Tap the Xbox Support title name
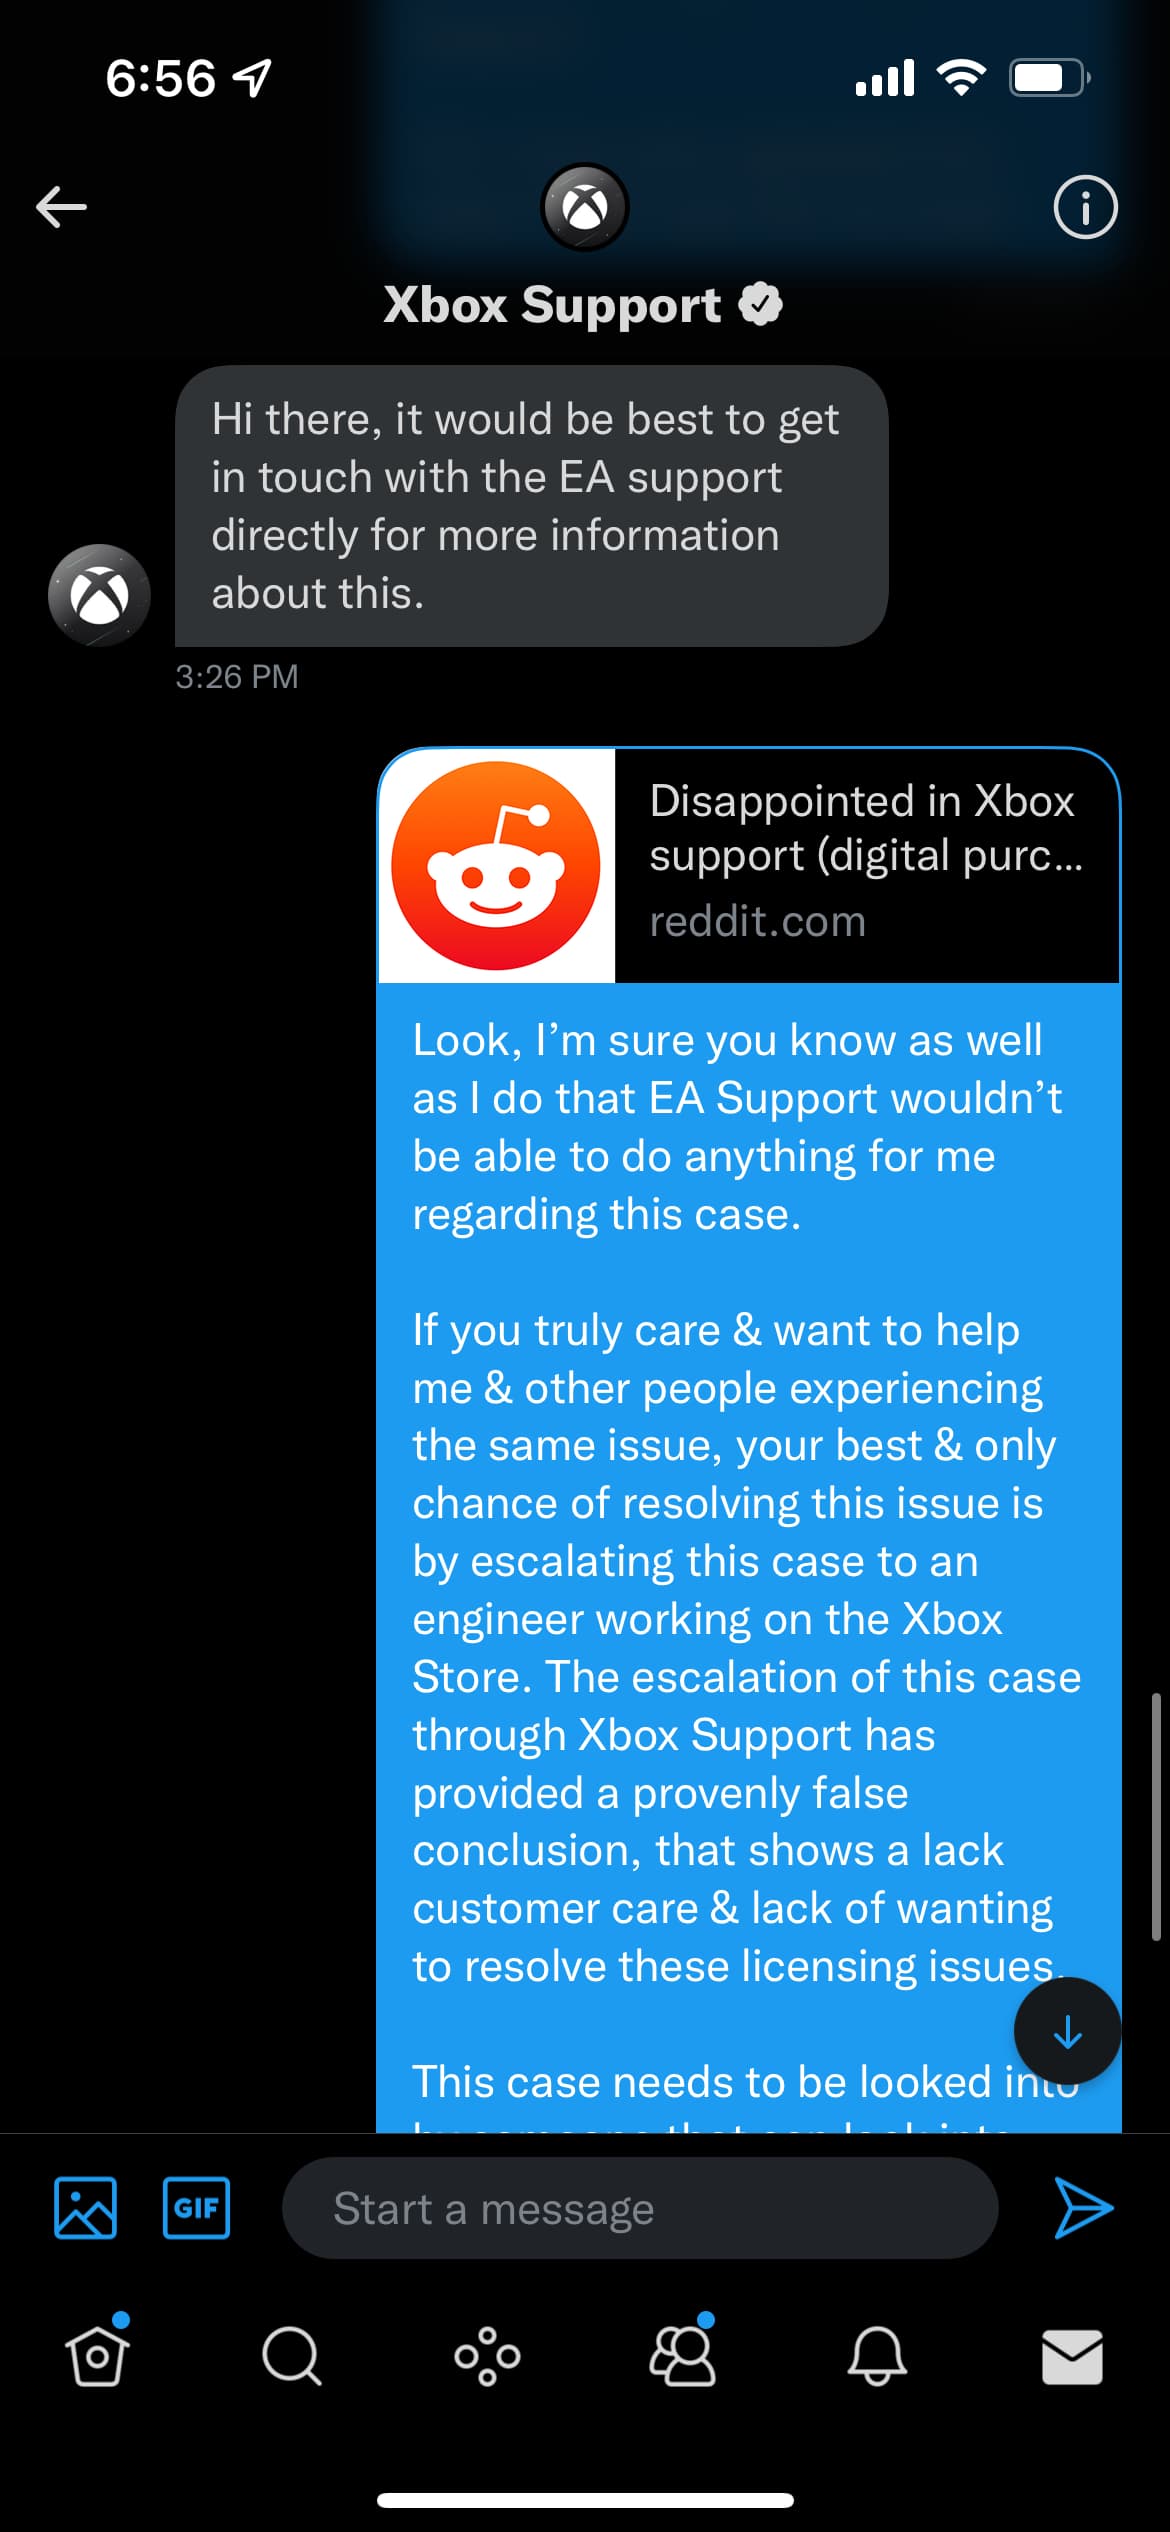This screenshot has width=1170, height=2532. tap(552, 304)
